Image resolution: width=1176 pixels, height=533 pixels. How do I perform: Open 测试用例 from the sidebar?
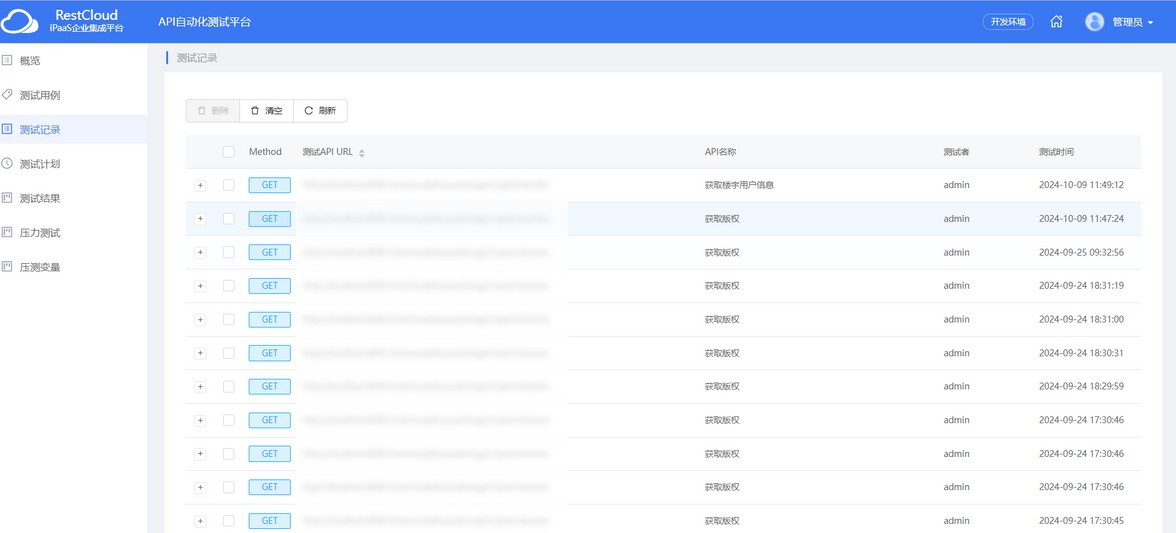tap(40, 95)
